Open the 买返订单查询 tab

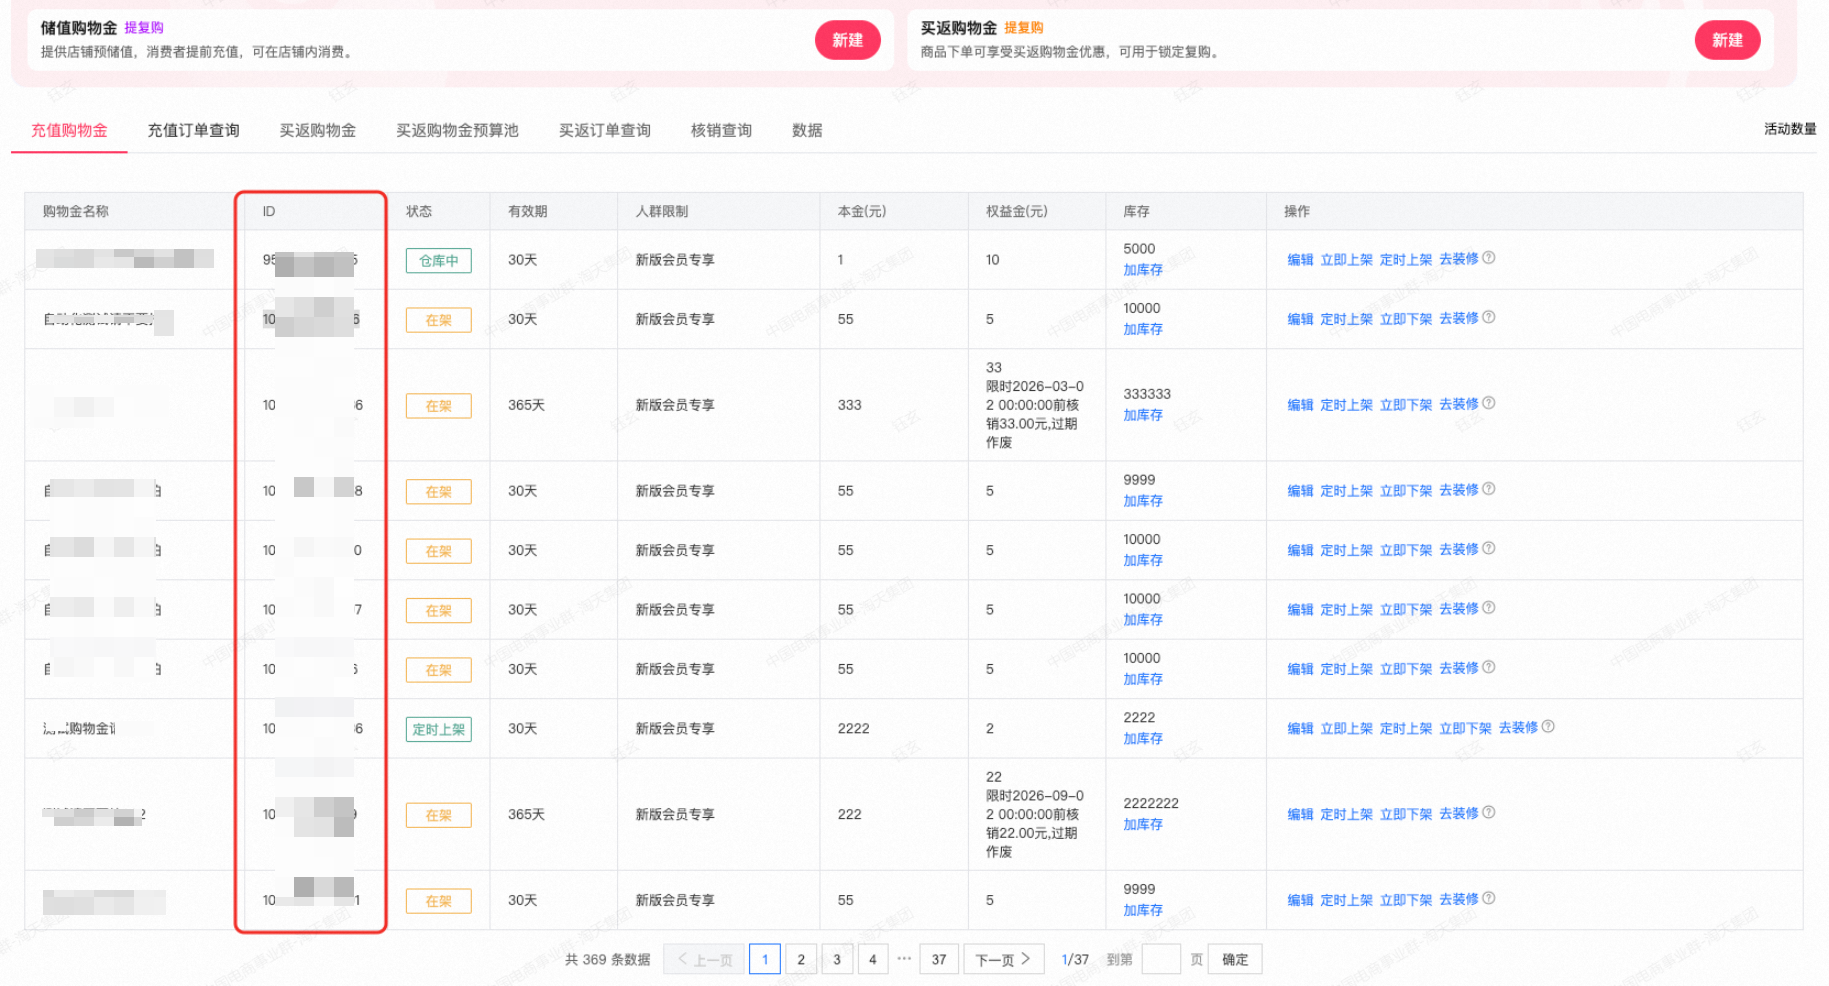(x=604, y=130)
